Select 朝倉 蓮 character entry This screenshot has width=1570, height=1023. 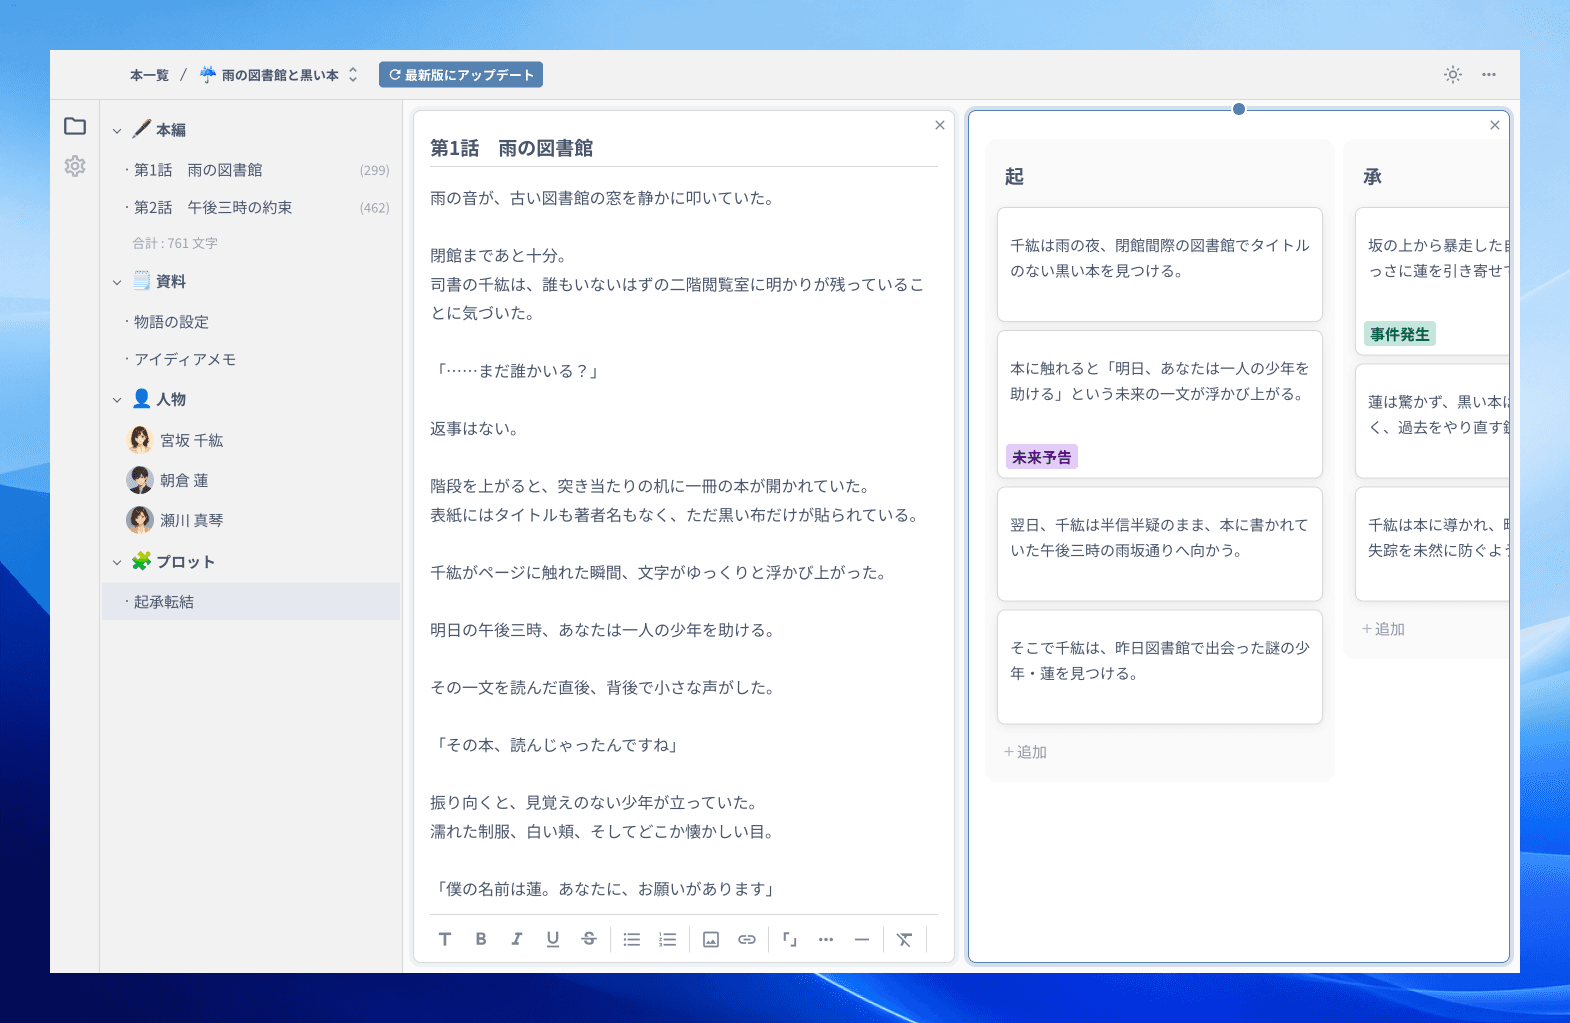point(251,480)
